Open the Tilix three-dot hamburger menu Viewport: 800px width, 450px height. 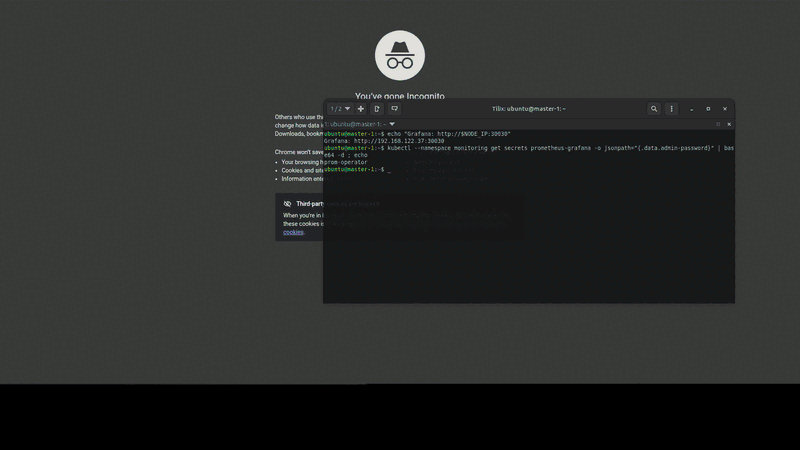tap(671, 109)
